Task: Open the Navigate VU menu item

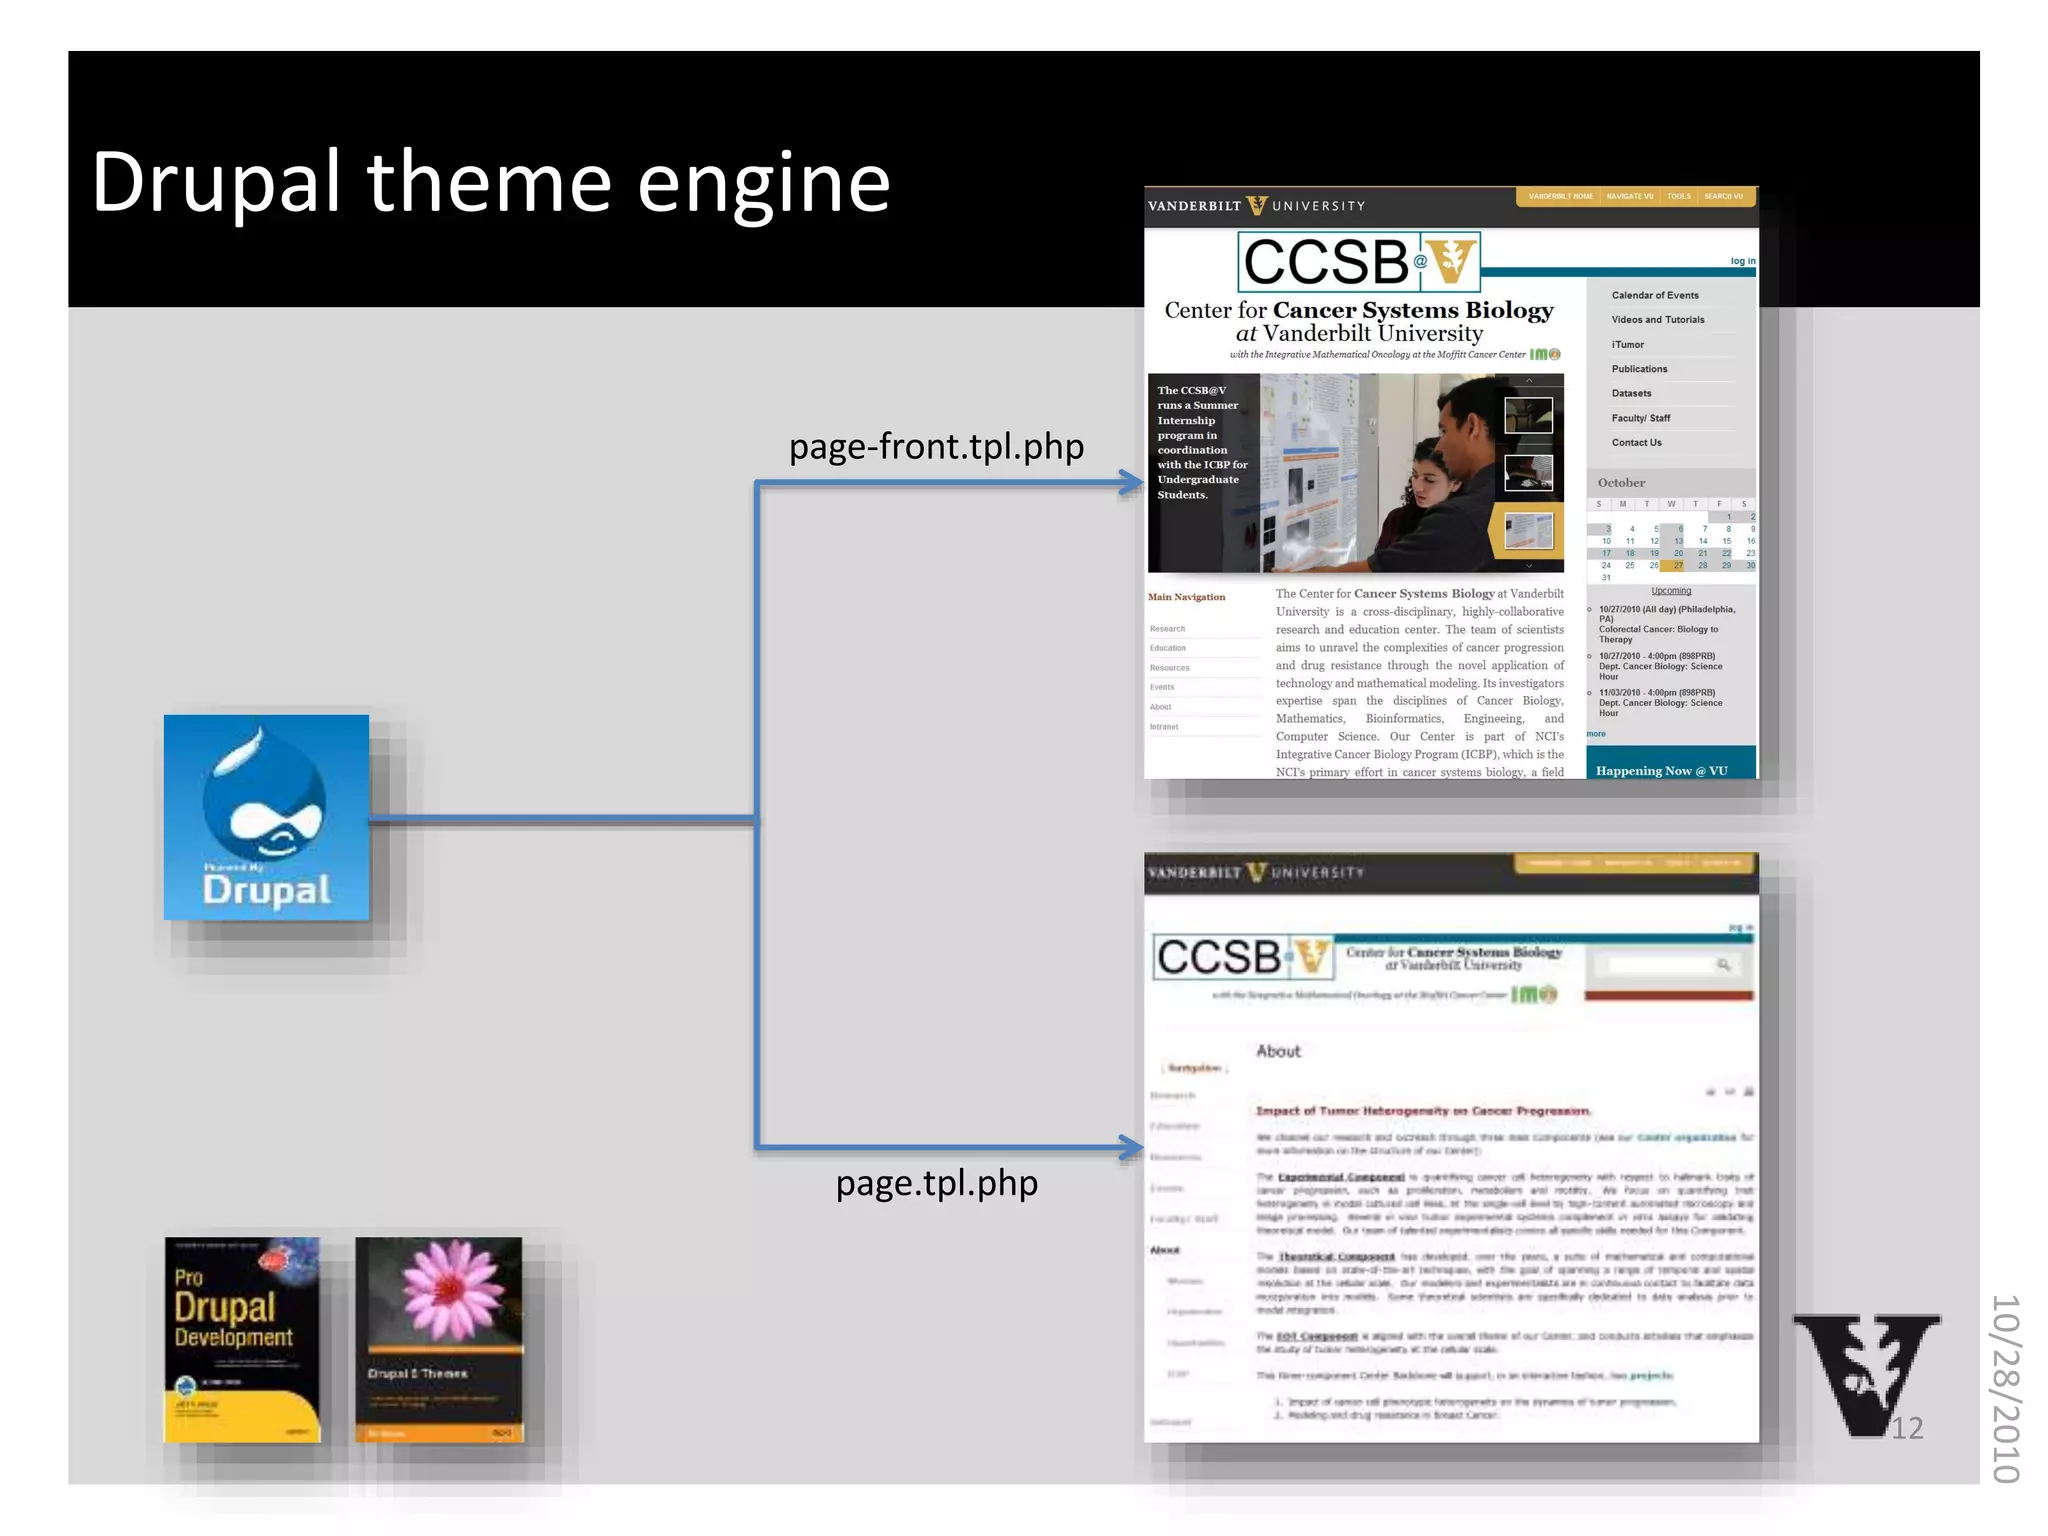Action: (x=1629, y=196)
